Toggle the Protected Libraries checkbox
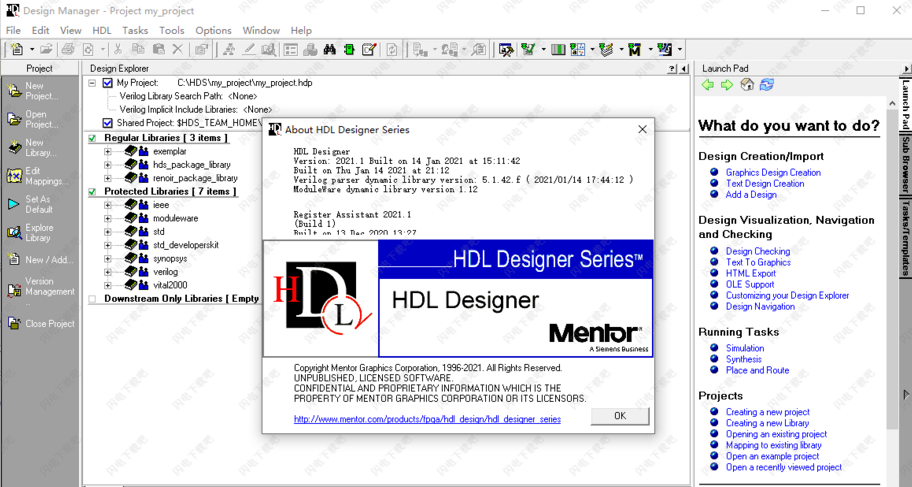The image size is (912, 487). coord(92,191)
